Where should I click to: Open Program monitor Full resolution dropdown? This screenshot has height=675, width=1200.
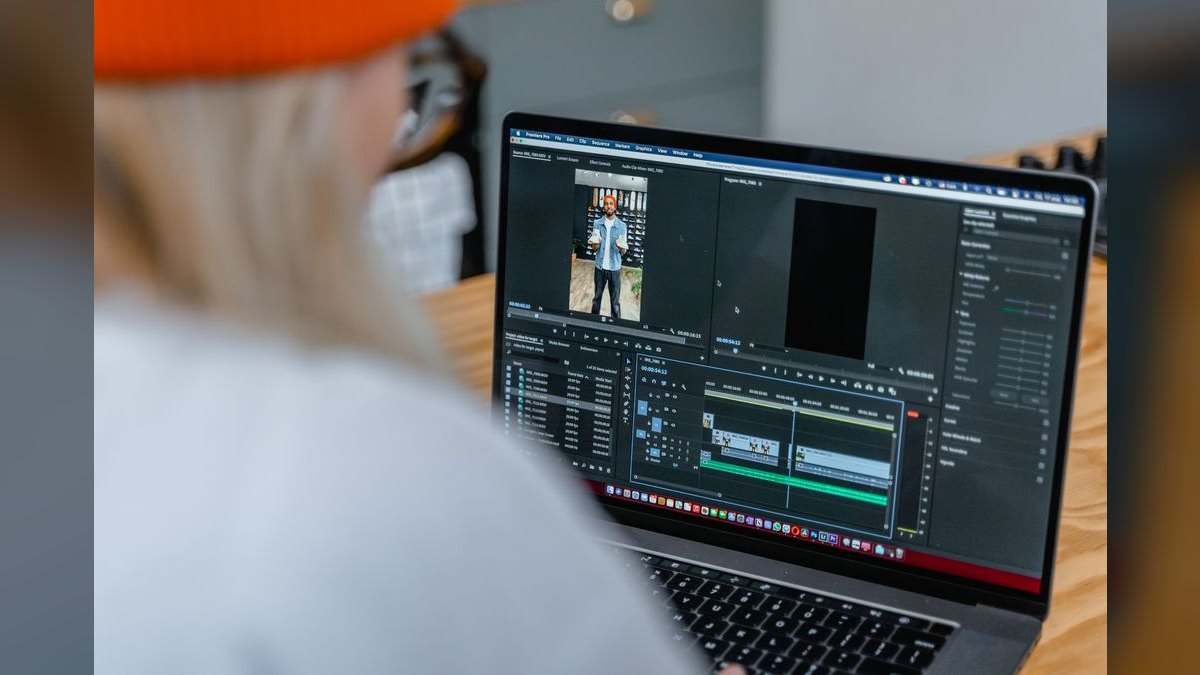[x=880, y=367]
